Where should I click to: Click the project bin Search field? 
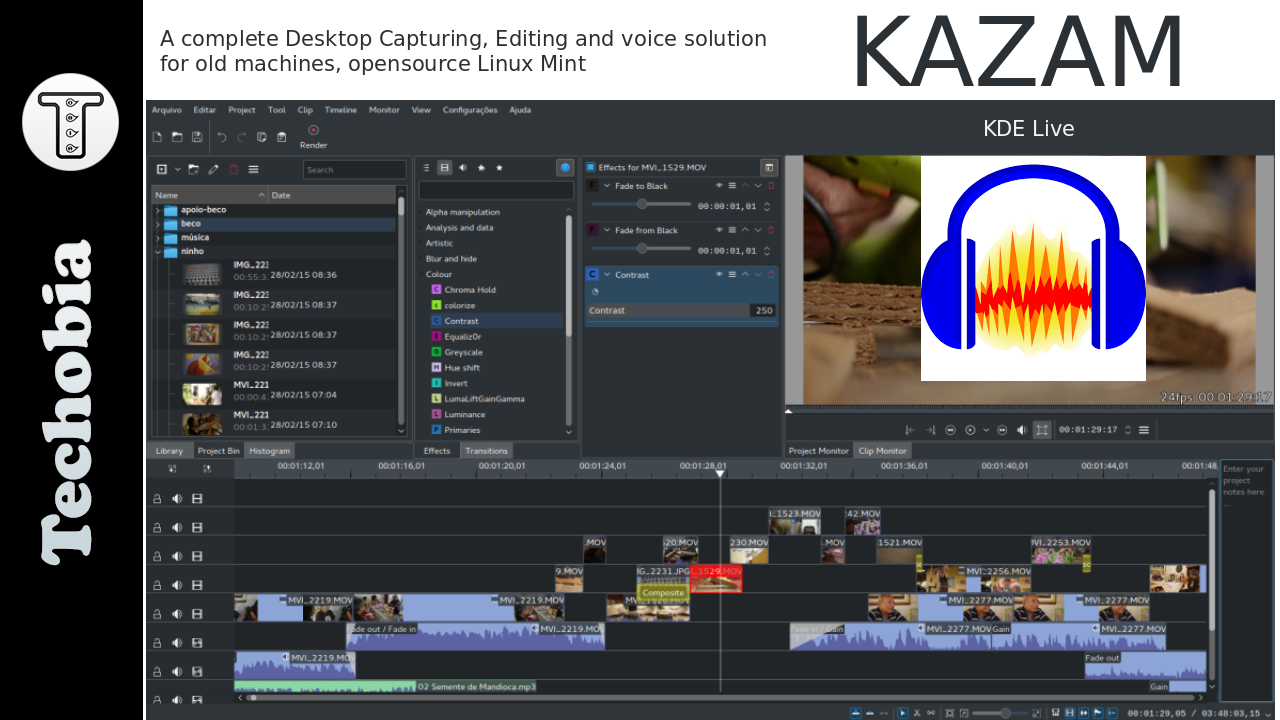coord(354,170)
